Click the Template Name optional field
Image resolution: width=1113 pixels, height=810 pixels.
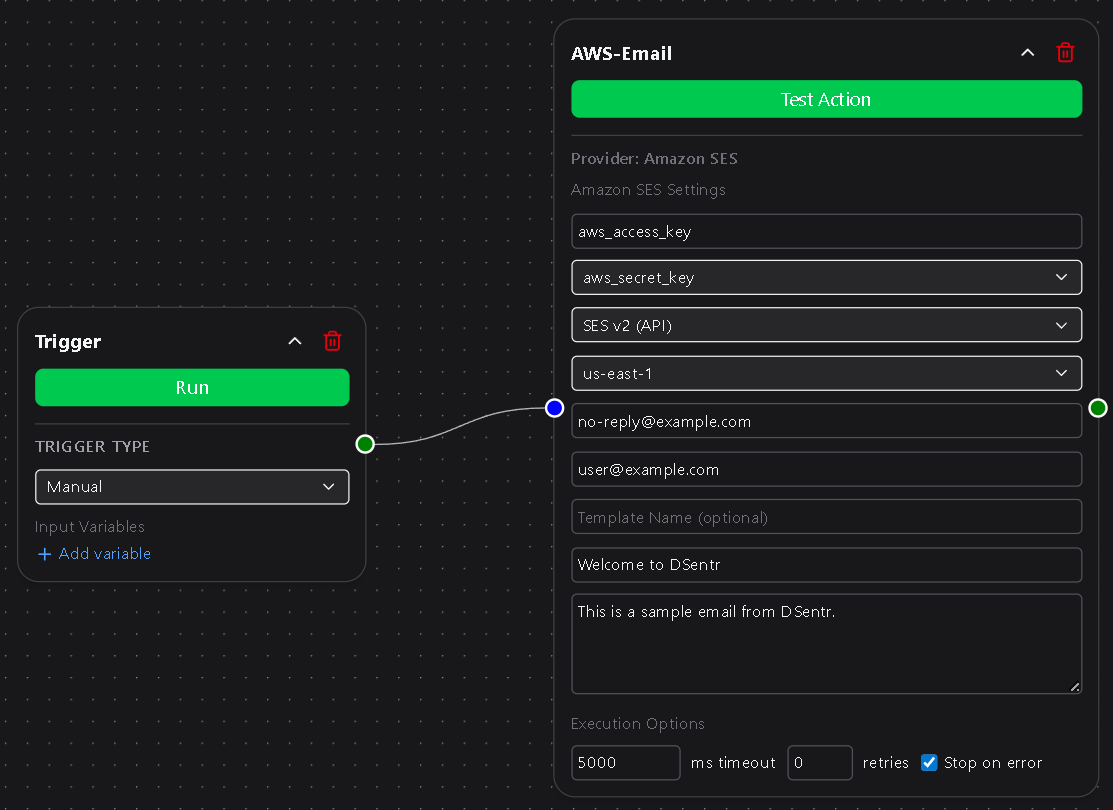pos(826,517)
